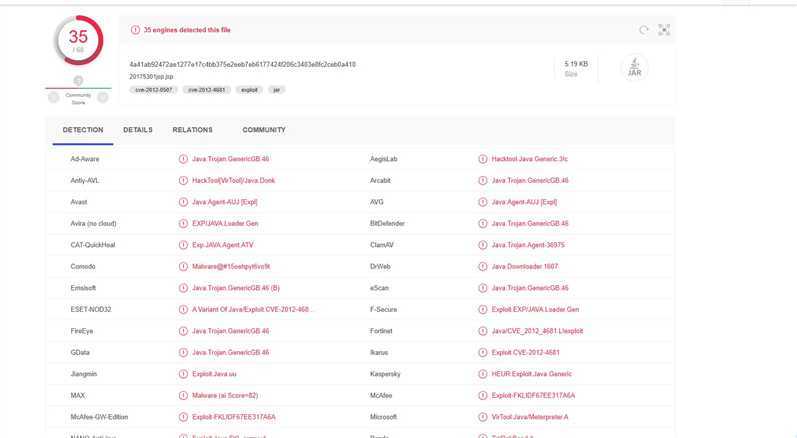The width and height of the screenshot is (797, 438).
Task: Open the RELATIONS tab
Action: pyautogui.click(x=193, y=130)
